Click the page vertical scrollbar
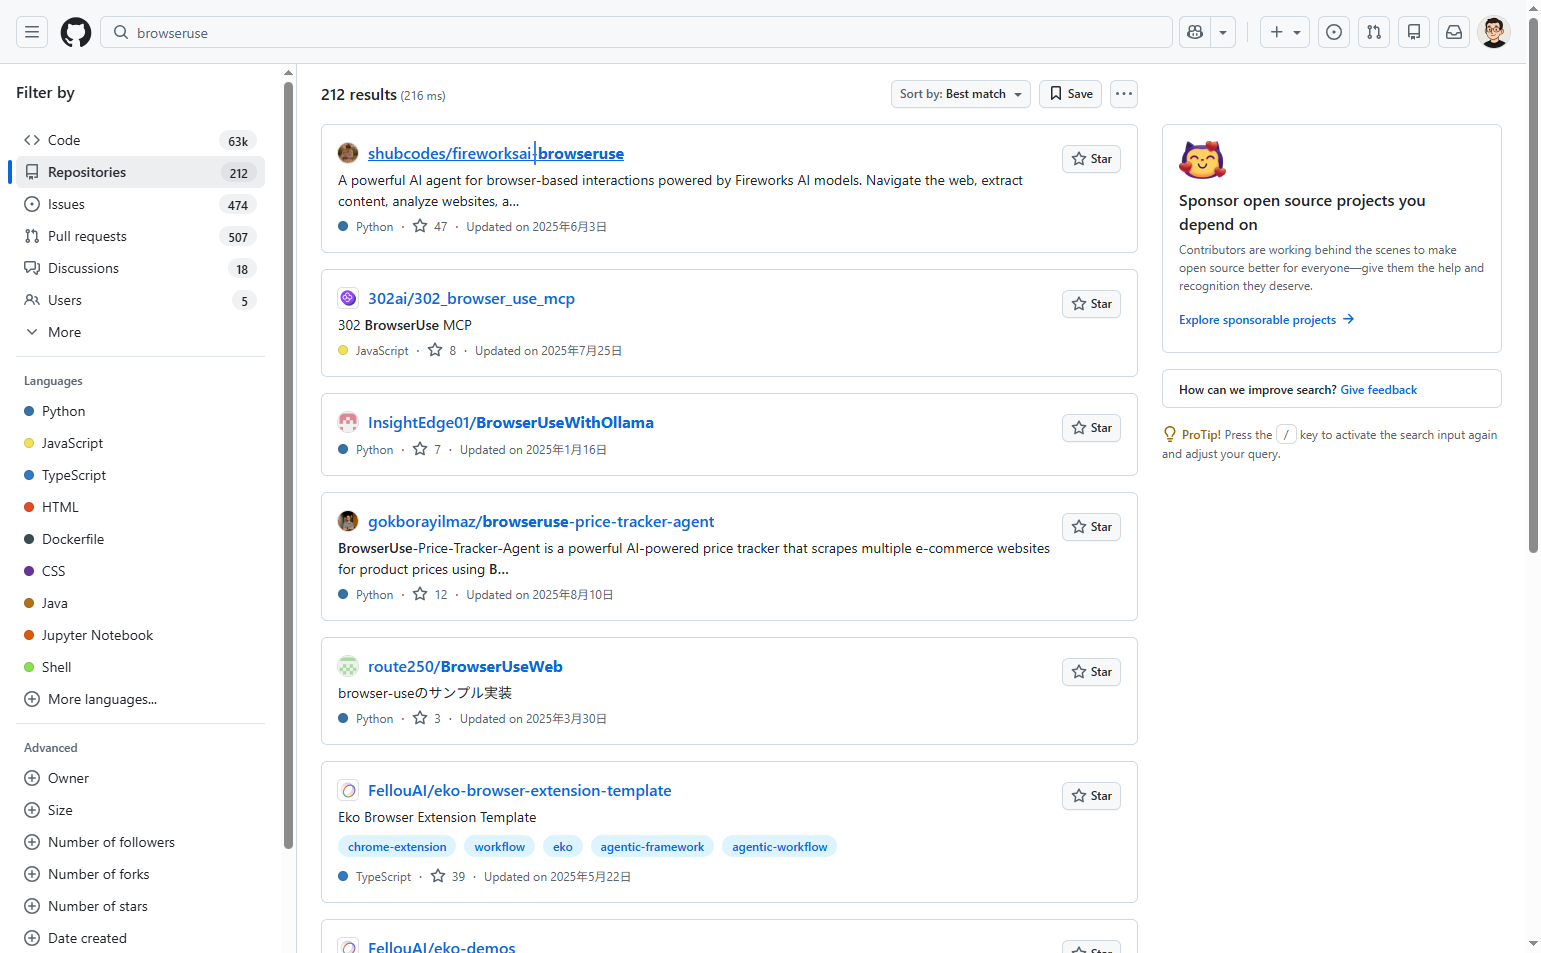The image size is (1541, 953). (x=1533, y=283)
